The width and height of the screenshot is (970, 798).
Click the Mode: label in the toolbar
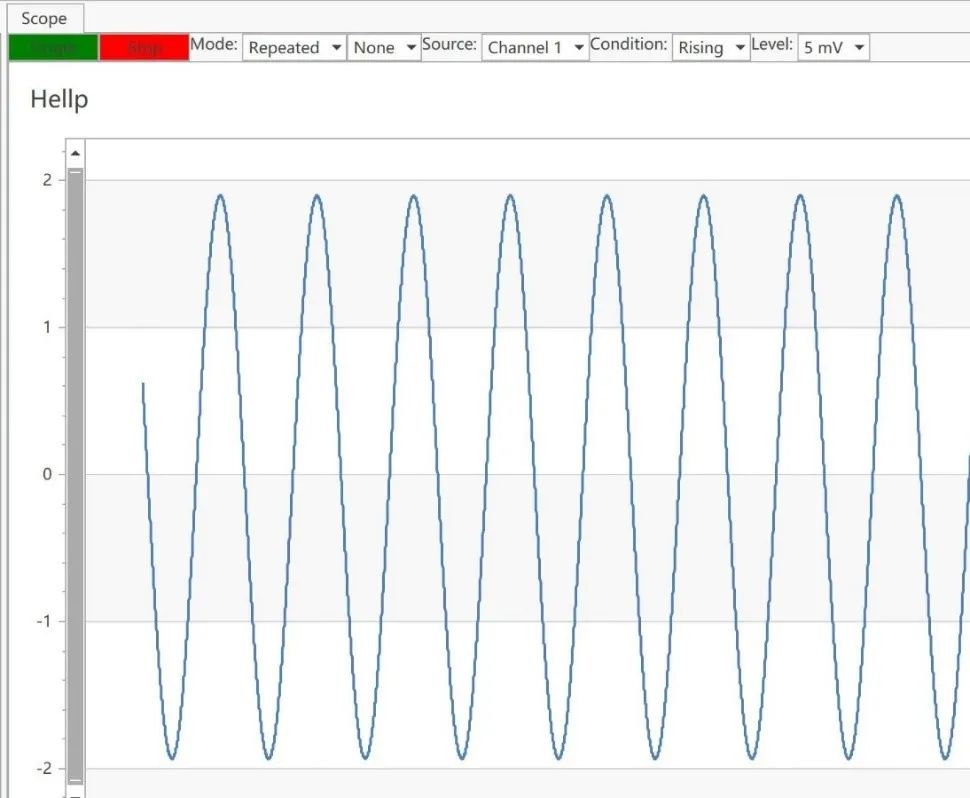point(214,45)
